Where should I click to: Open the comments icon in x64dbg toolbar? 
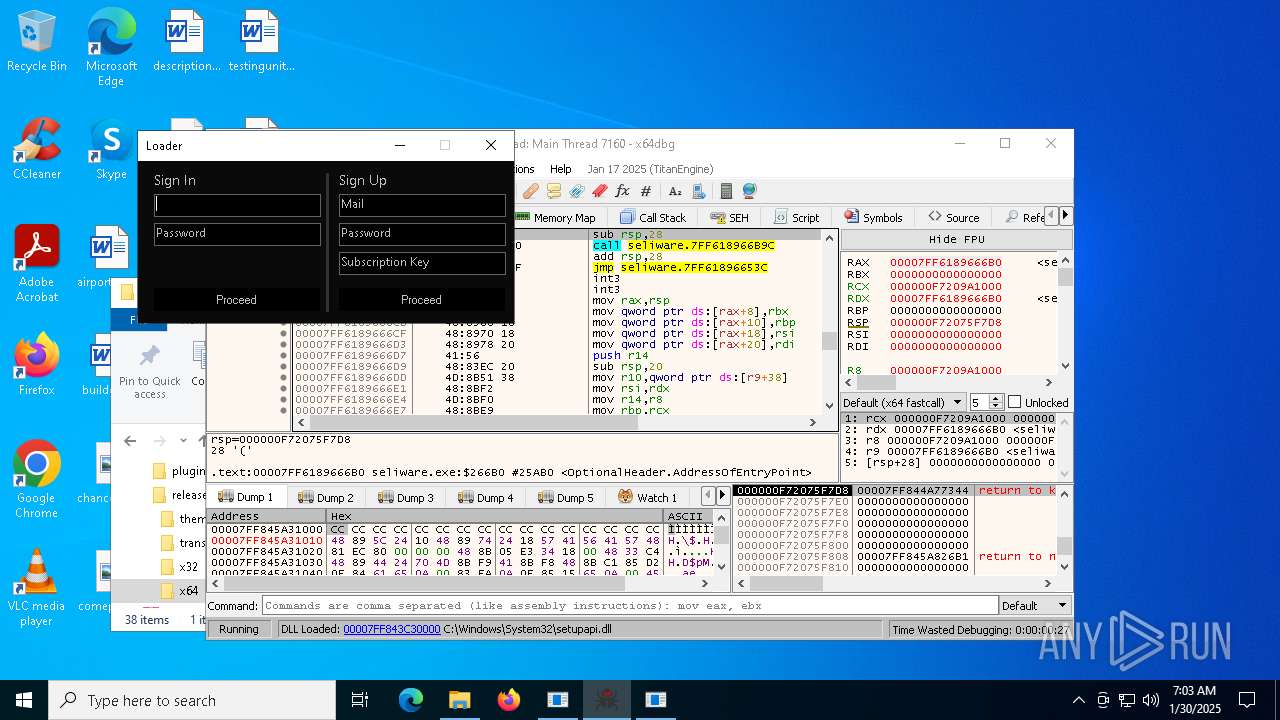[x=554, y=191]
